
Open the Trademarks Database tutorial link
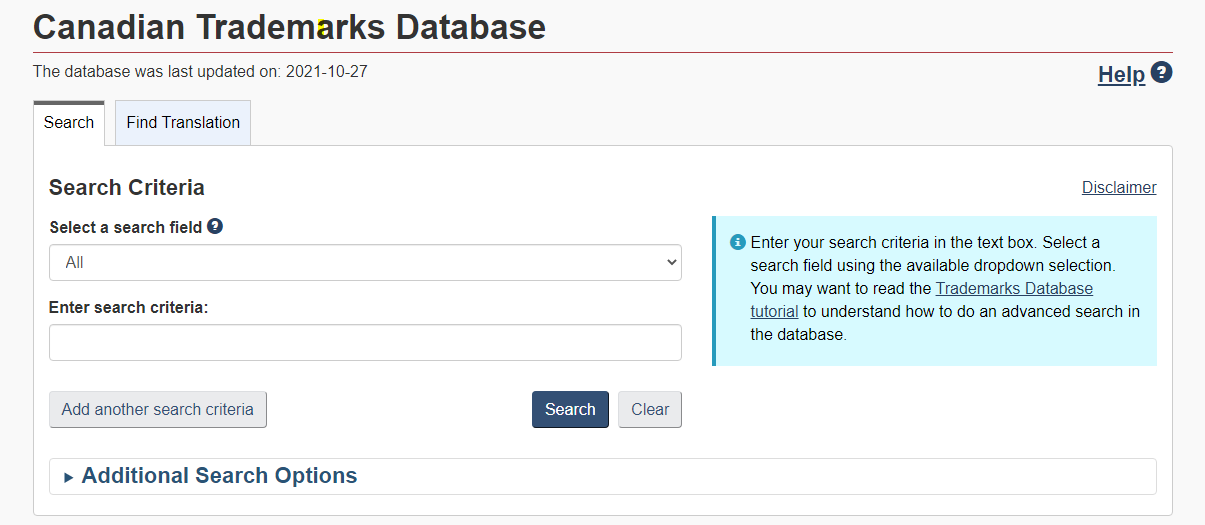point(1013,289)
